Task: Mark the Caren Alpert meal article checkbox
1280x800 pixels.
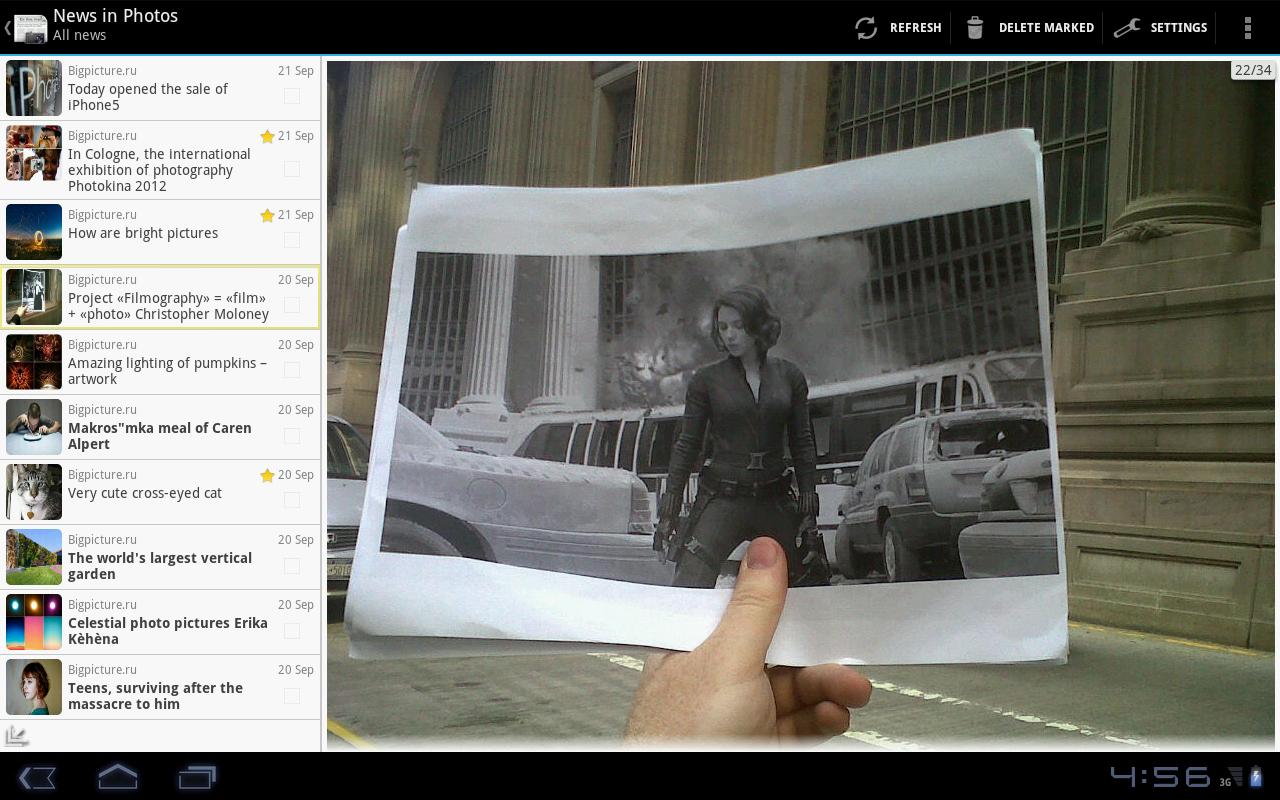Action: coord(292,435)
